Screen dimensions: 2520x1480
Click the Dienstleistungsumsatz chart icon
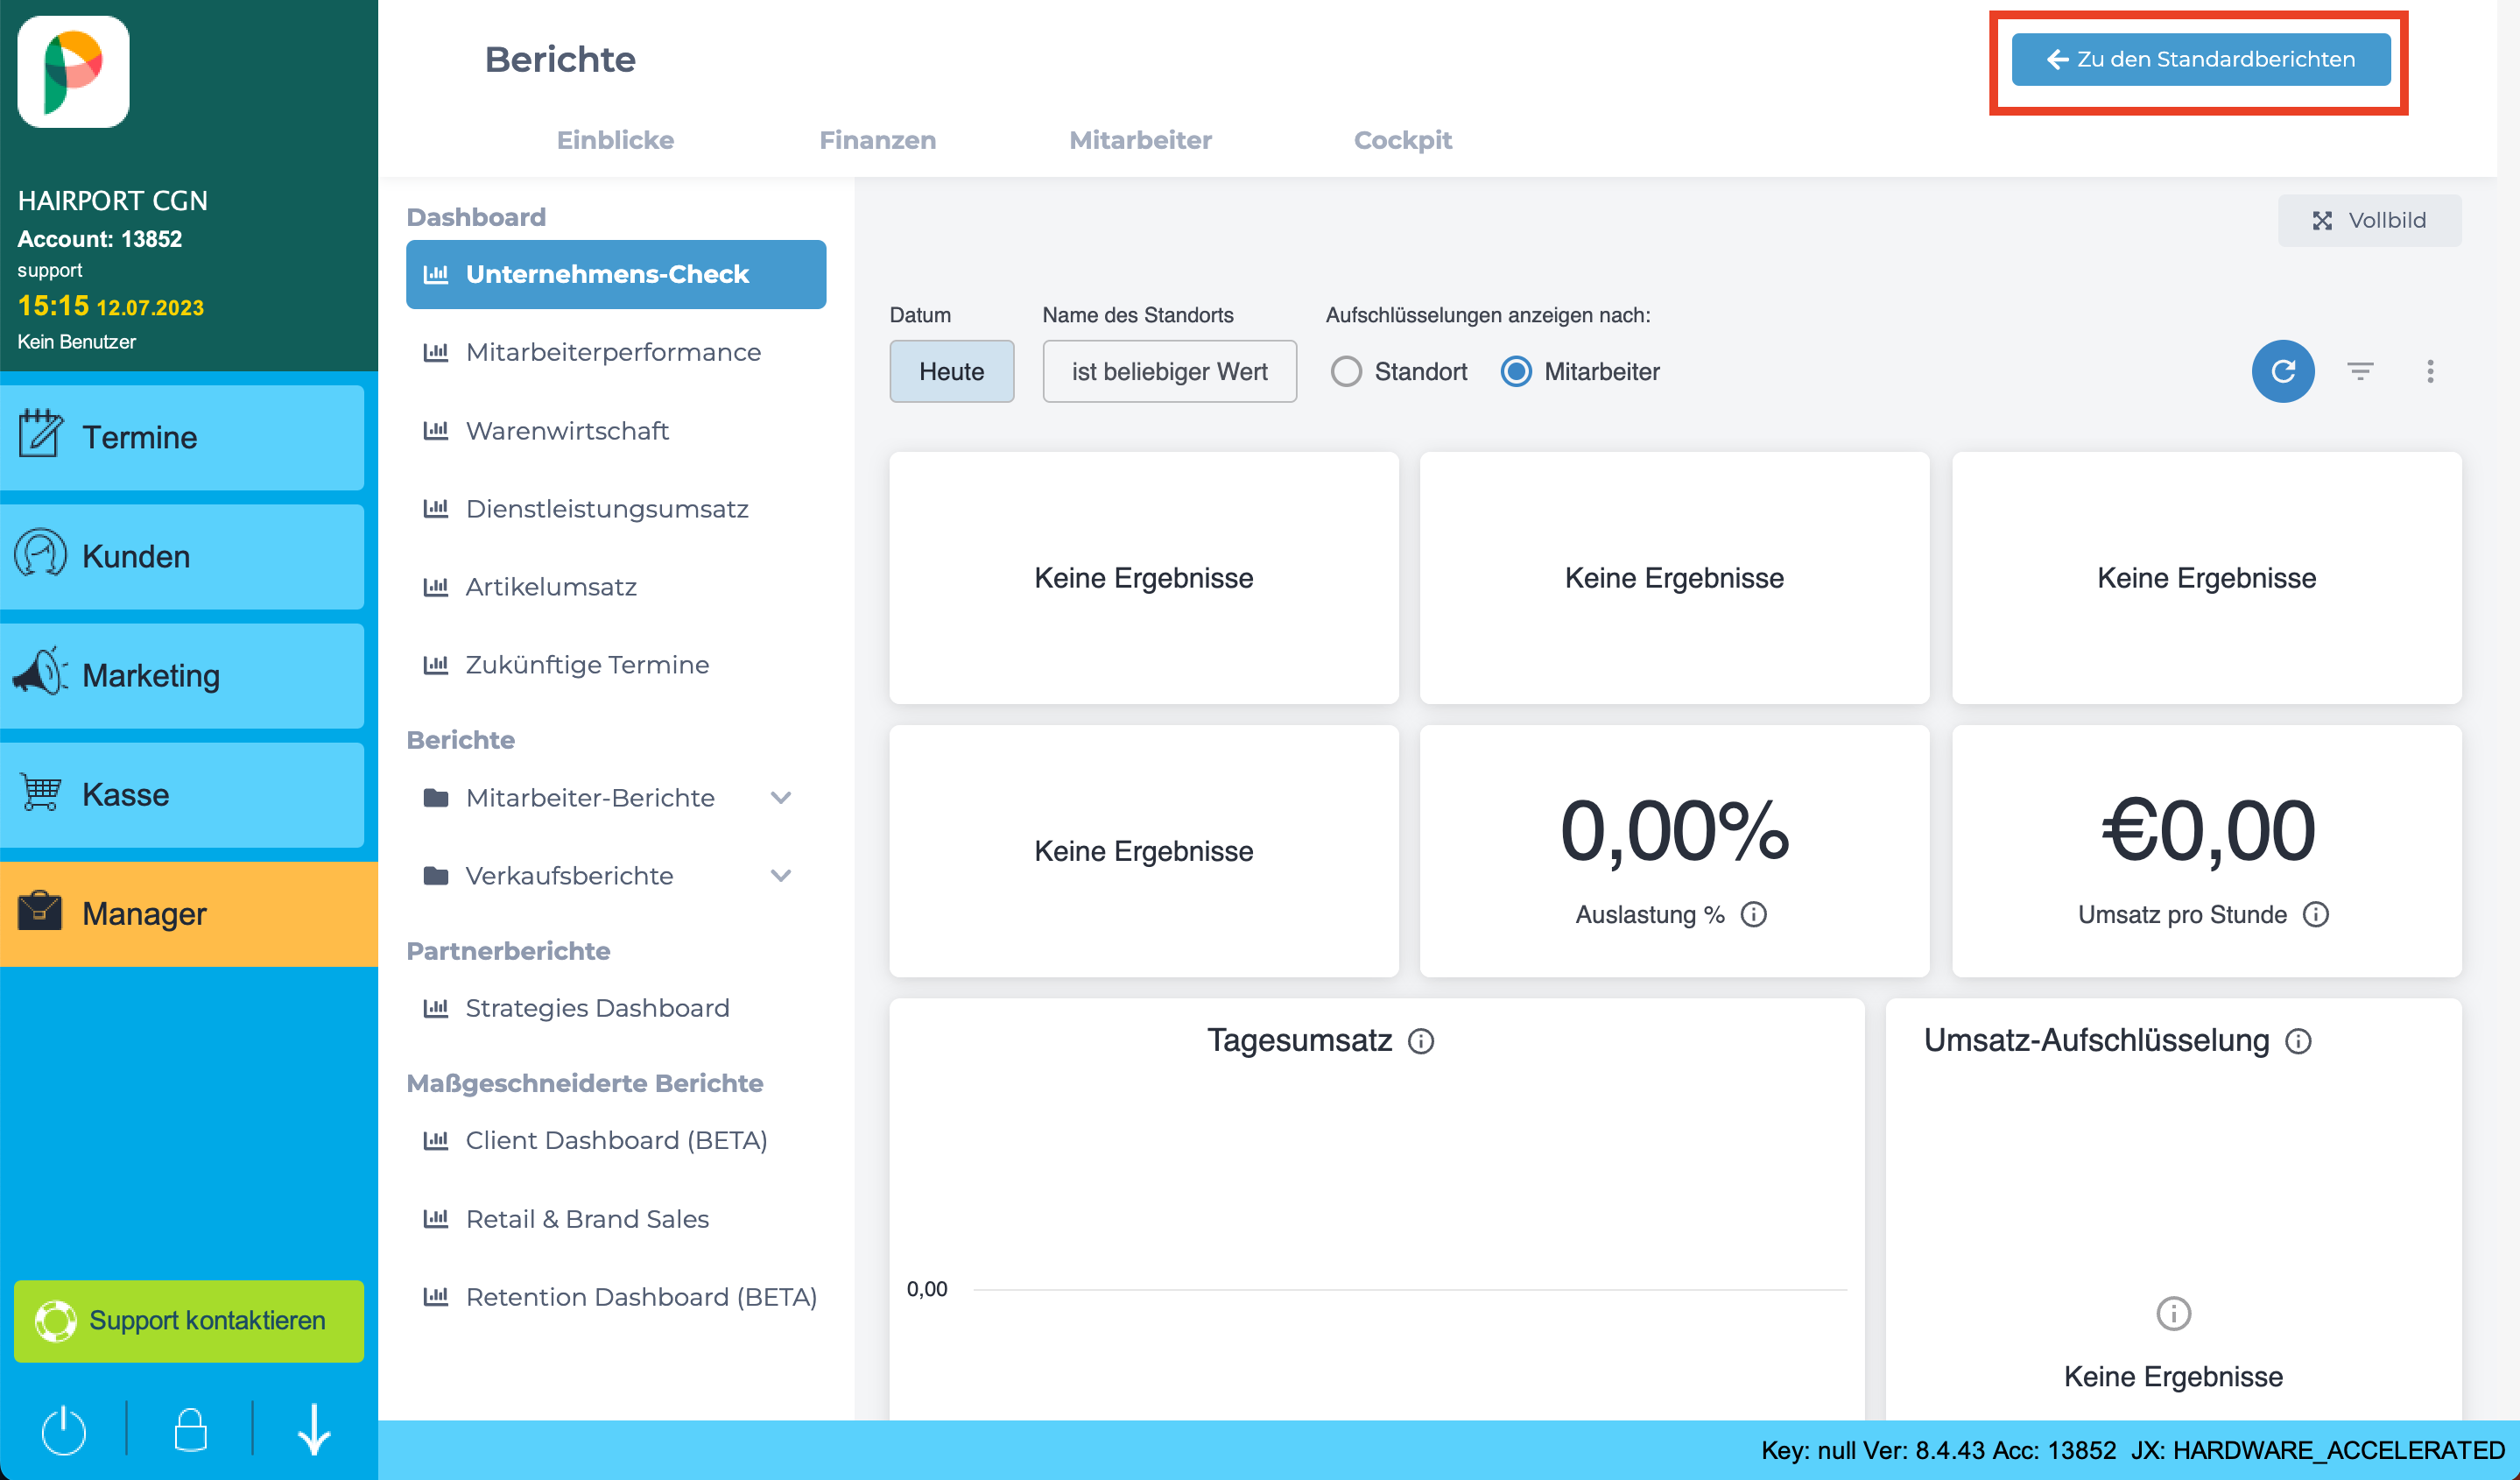pos(437,509)
